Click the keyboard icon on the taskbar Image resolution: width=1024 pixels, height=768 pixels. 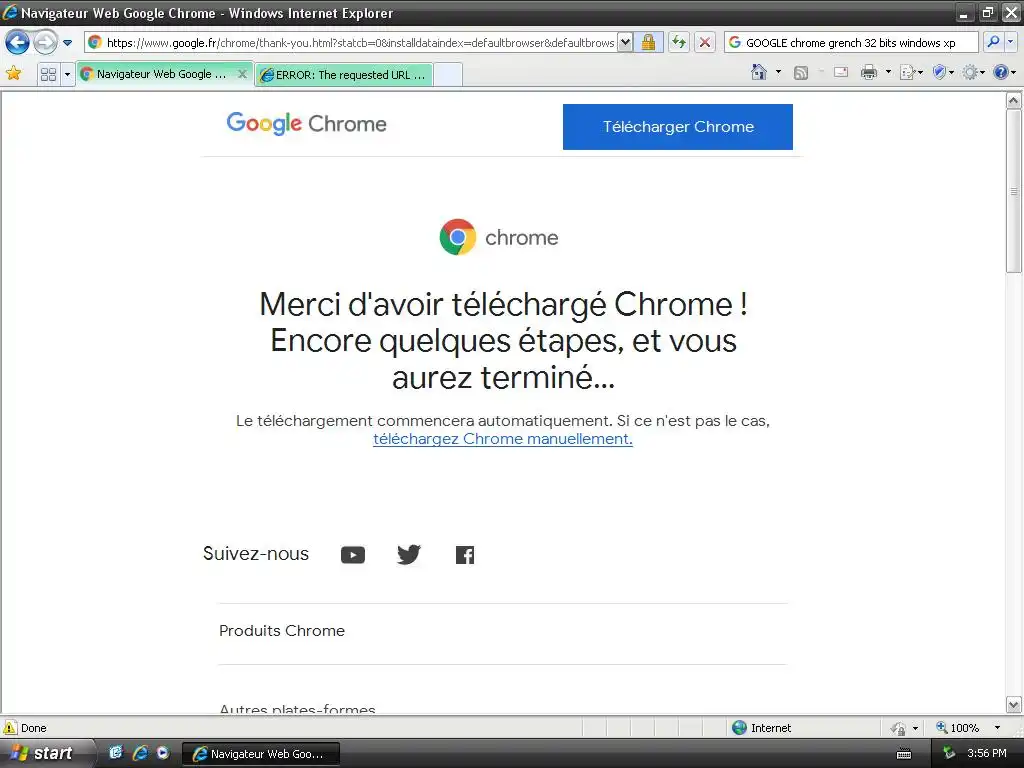(904, 754)
